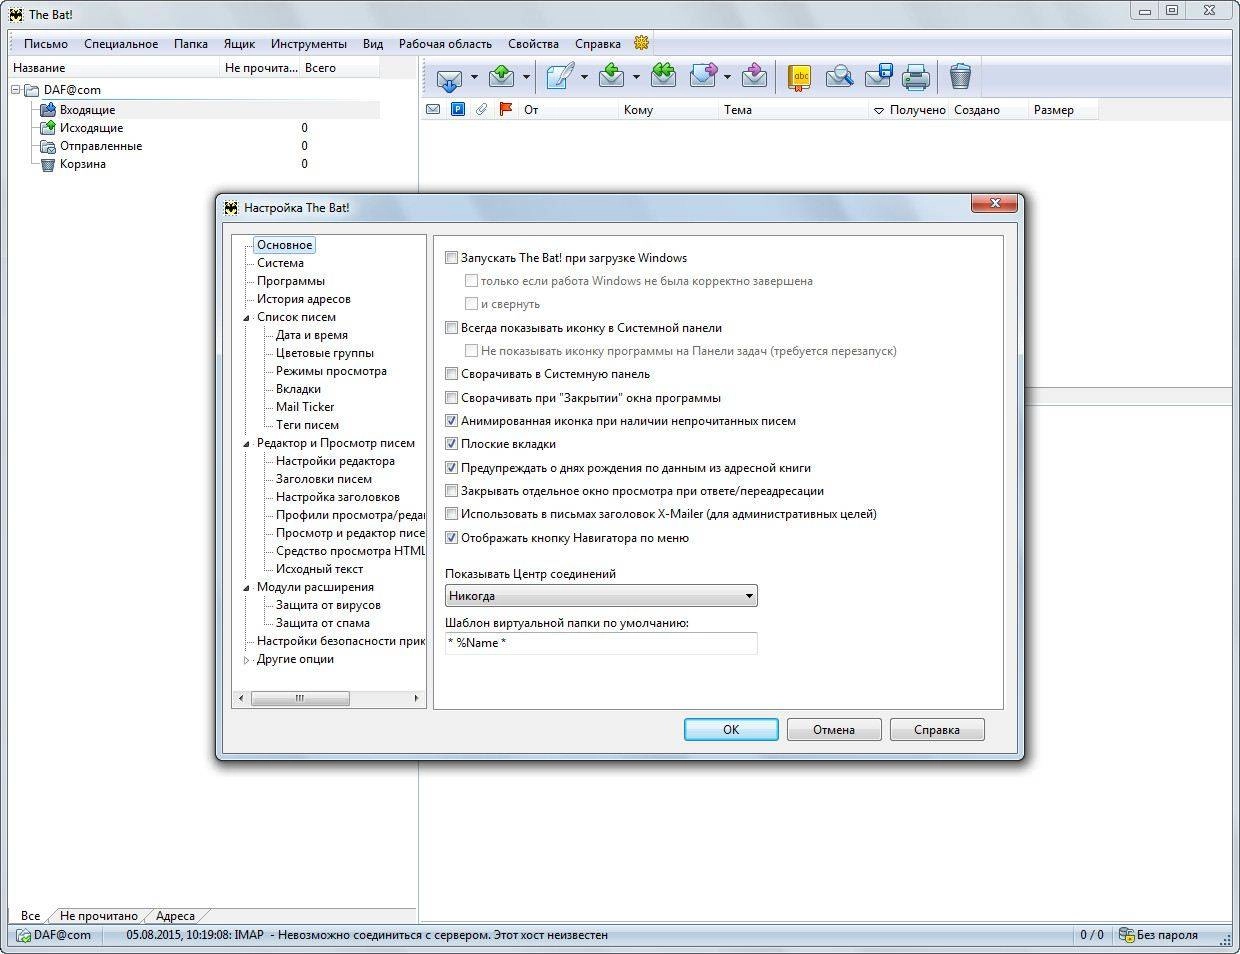Click the Redirect message envelope icon
Screen dimensions: 1240x954
(x=755, y=77)
